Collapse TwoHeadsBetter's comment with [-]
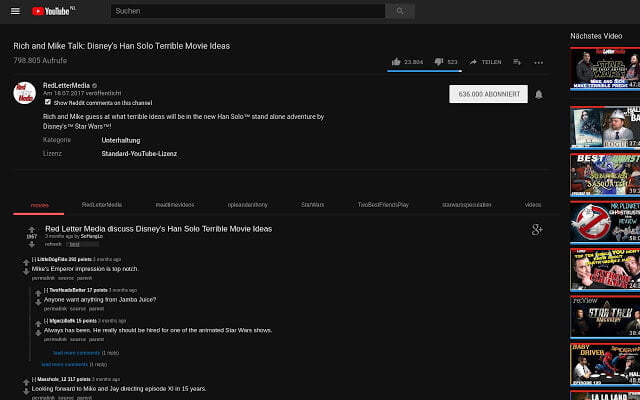Screen dimensions: 640x400 46,290
